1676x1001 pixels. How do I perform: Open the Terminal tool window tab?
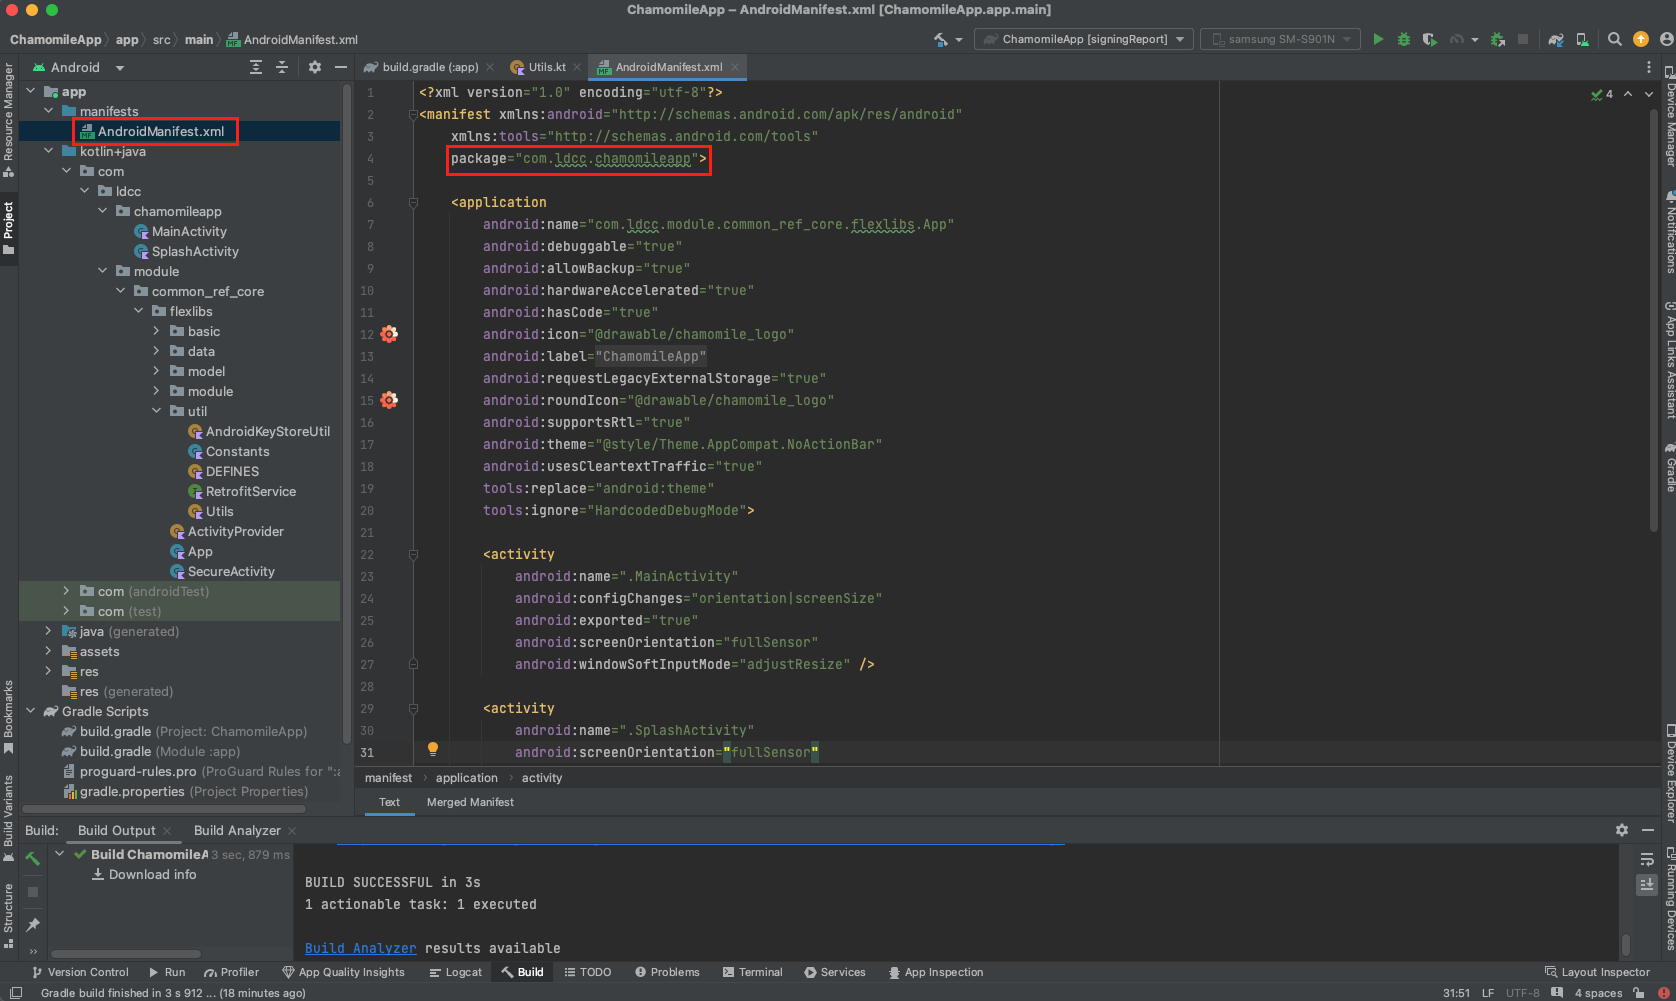(x=752, y=972)
